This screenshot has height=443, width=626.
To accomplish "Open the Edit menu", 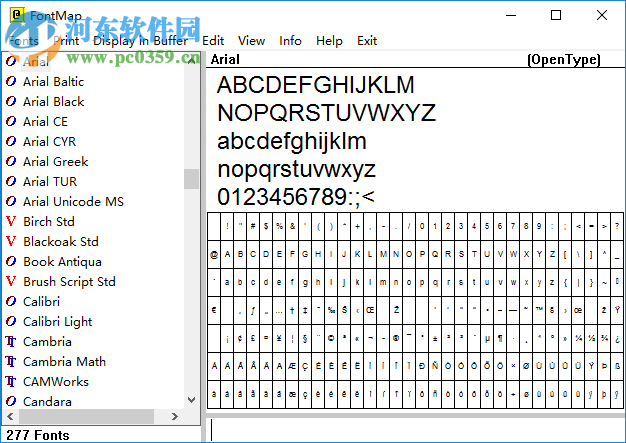I will [x=213, y=41].
